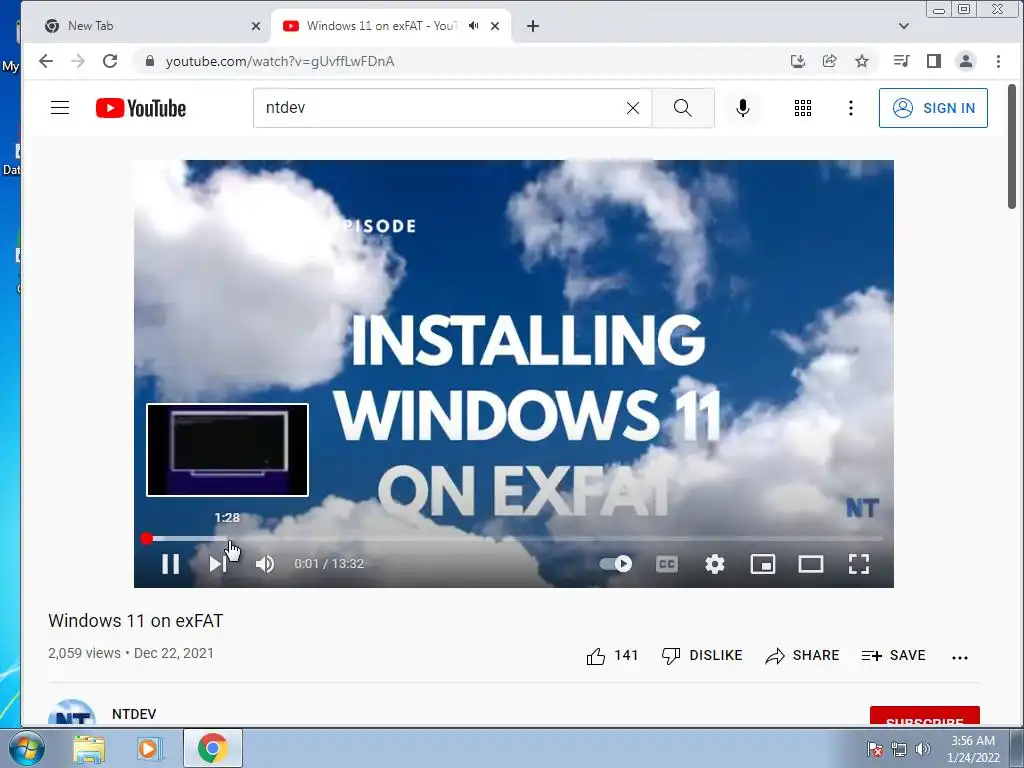Image resolution: width=1024 pixels, height=768 pixels.
Task: Click the red playhead scrubber dot
Action: pos(146,539)
